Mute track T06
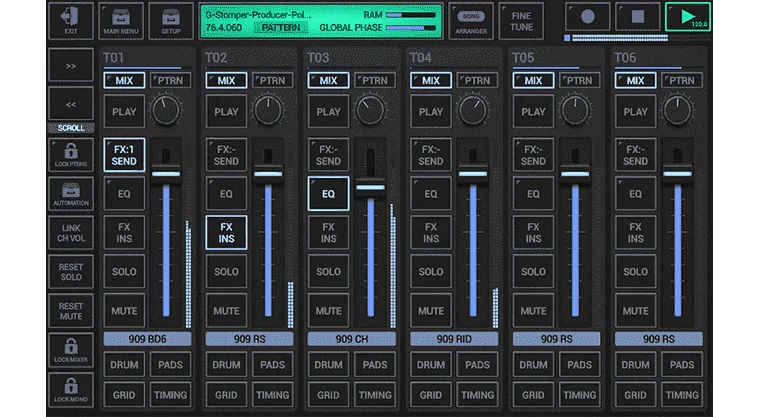 coord(635,311)
